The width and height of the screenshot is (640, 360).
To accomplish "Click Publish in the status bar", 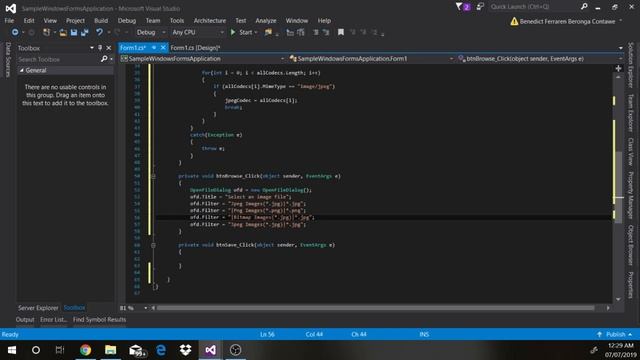I will point(615,334).
